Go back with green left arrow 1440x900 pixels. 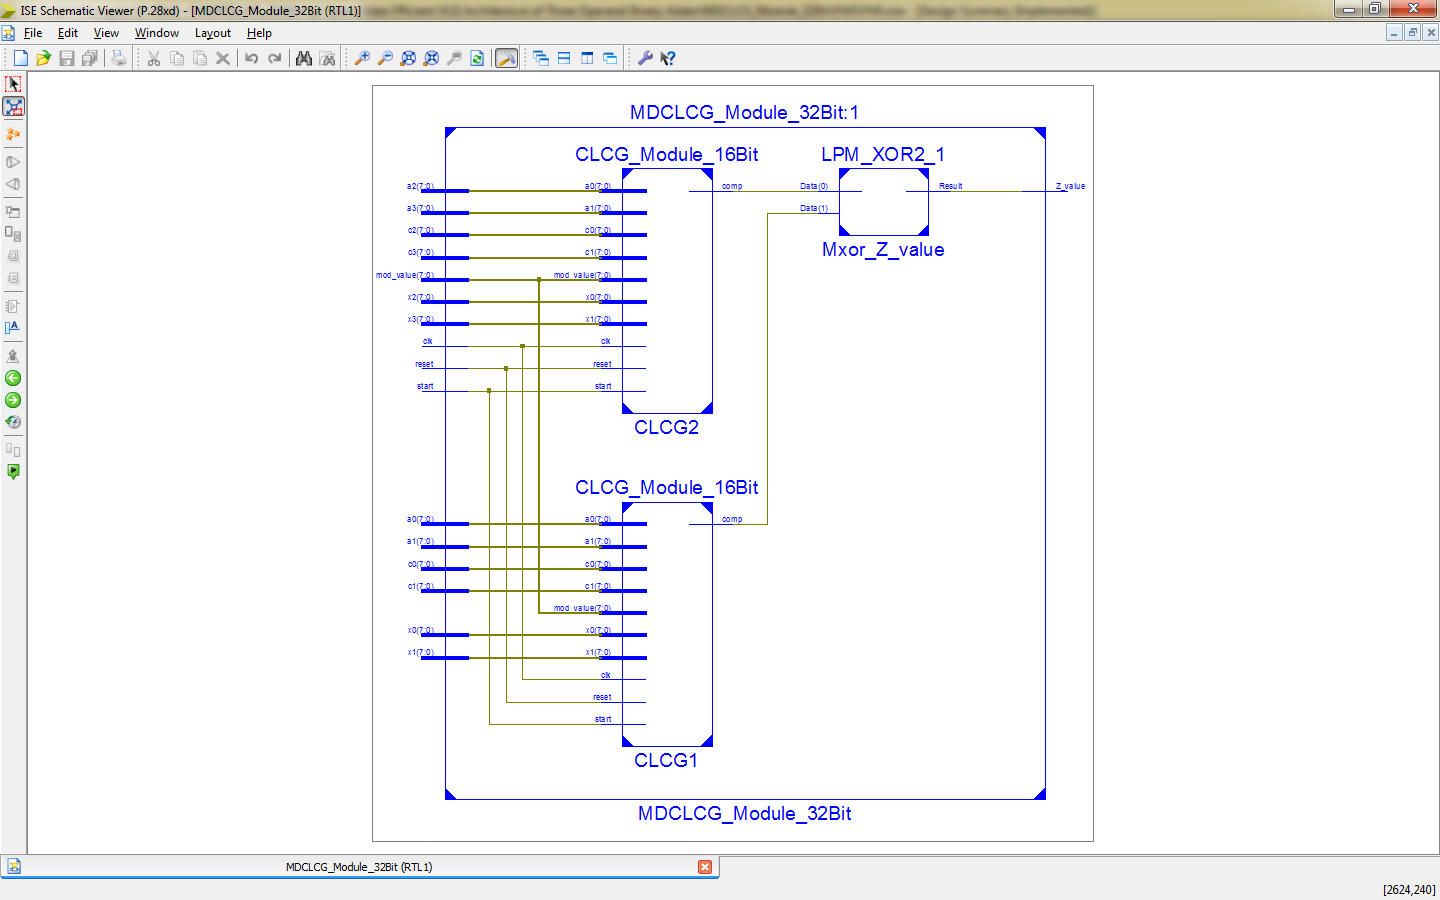13,378
